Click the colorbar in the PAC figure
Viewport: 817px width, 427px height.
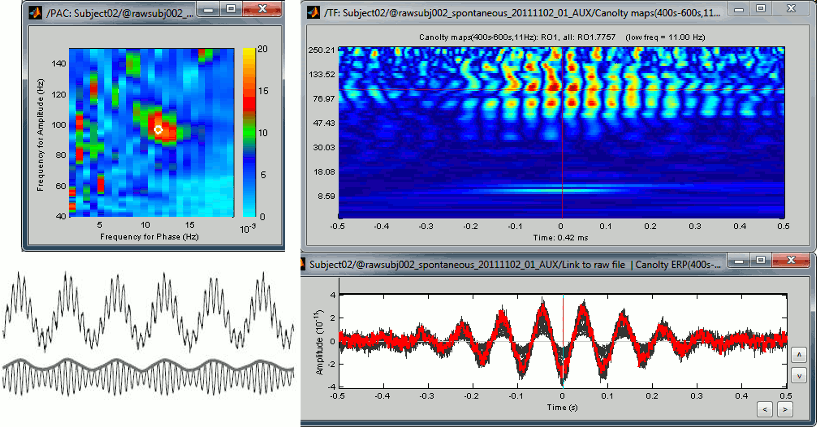pyautogui.click(x=250, y=133)
